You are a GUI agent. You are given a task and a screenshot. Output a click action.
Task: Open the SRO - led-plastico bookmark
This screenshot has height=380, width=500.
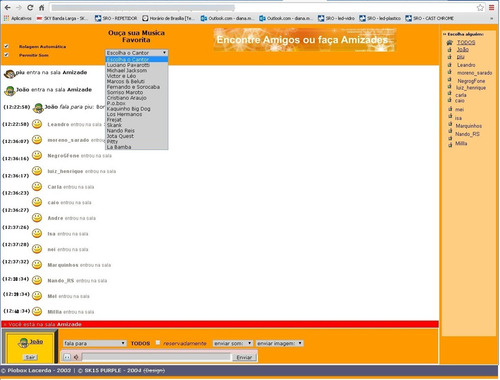[380, 18]
